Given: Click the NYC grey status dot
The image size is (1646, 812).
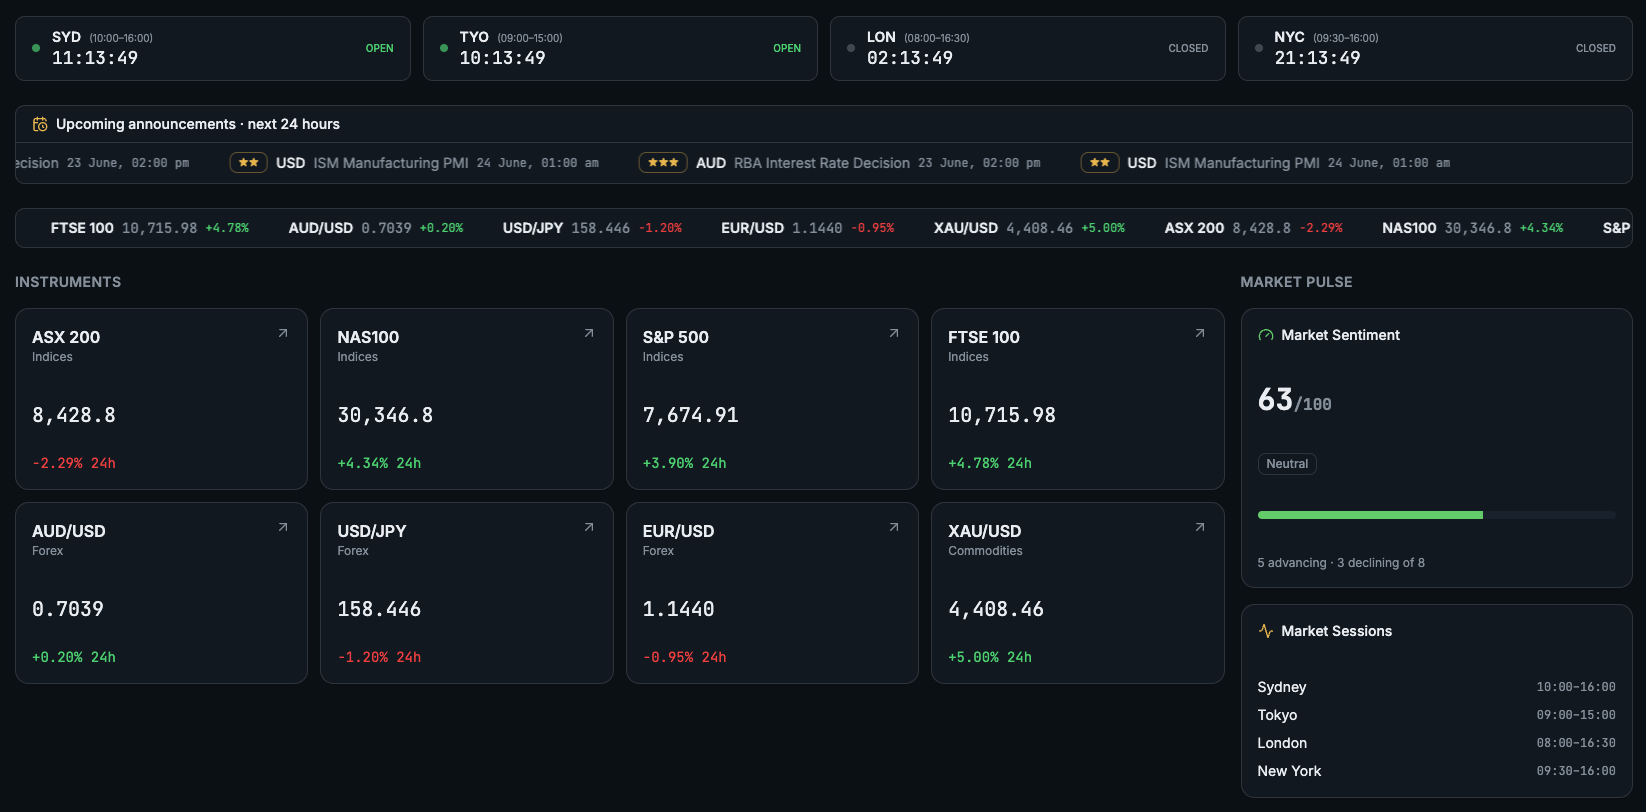Looking at the screenshot, I should pyautogui.click(x=1259, y=48).
